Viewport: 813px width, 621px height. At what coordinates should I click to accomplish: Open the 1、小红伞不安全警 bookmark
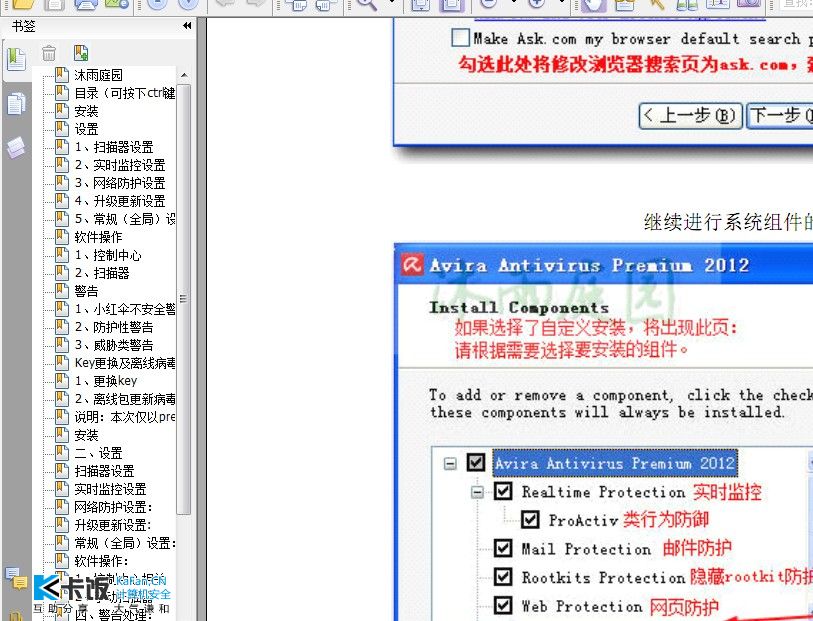[x=124, y=309]
